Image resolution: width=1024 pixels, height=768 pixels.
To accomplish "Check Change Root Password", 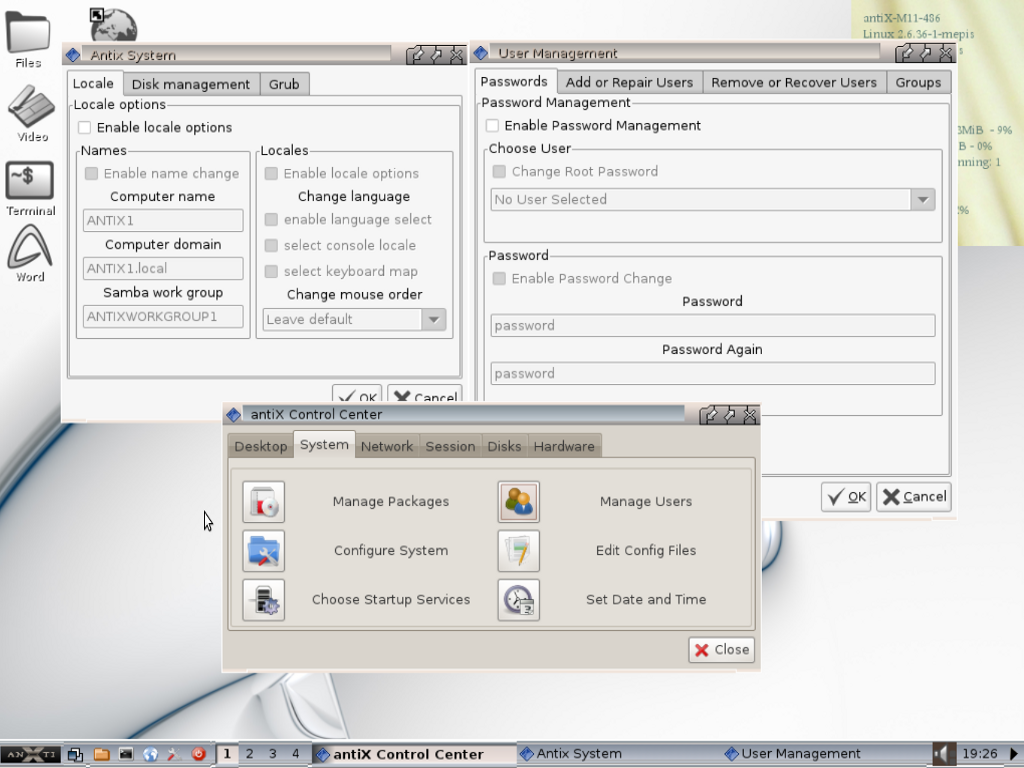I will tap(500, 171).
